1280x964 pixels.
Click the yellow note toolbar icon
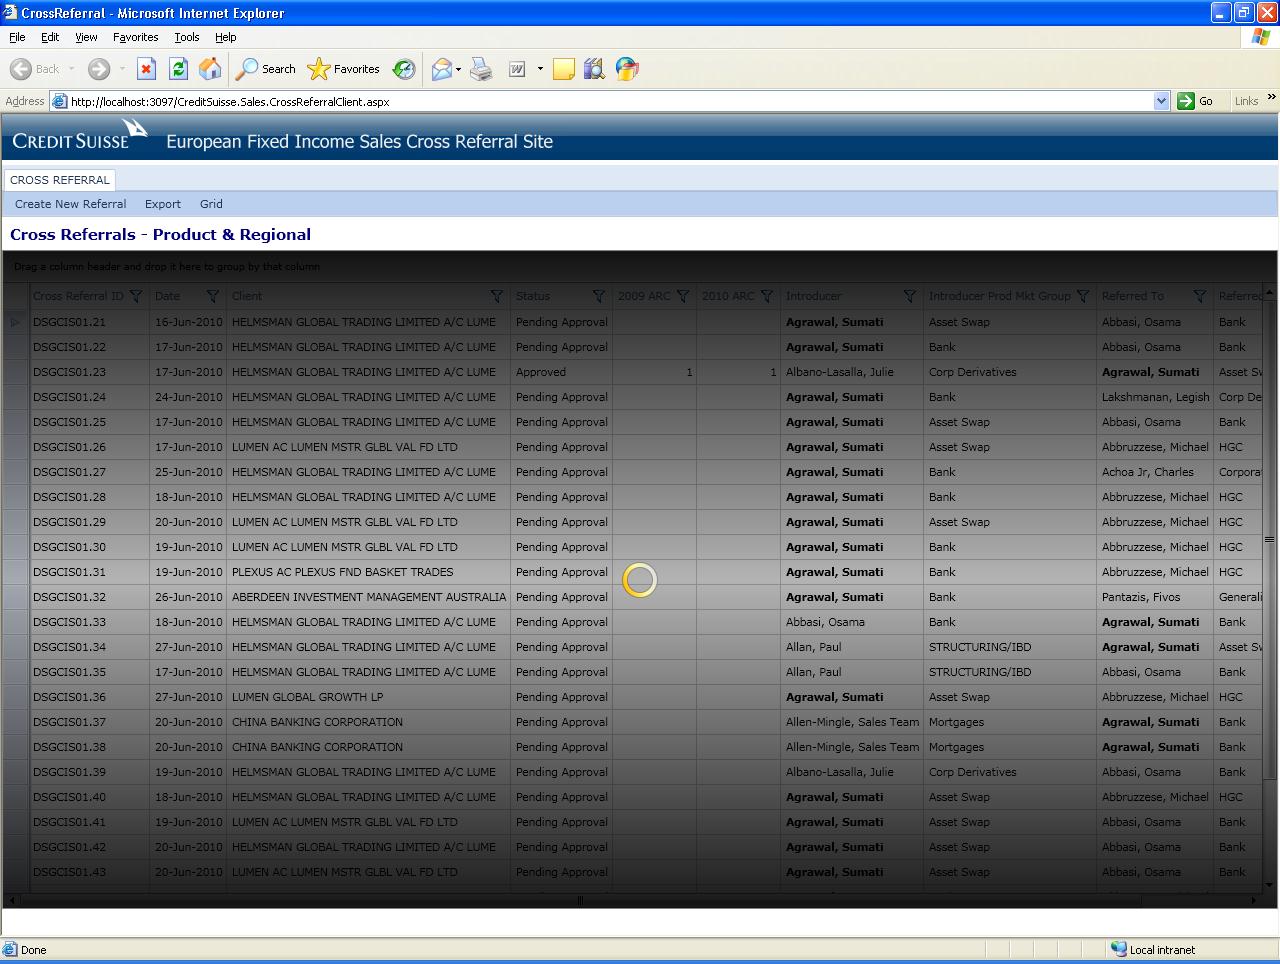point(564,69)
